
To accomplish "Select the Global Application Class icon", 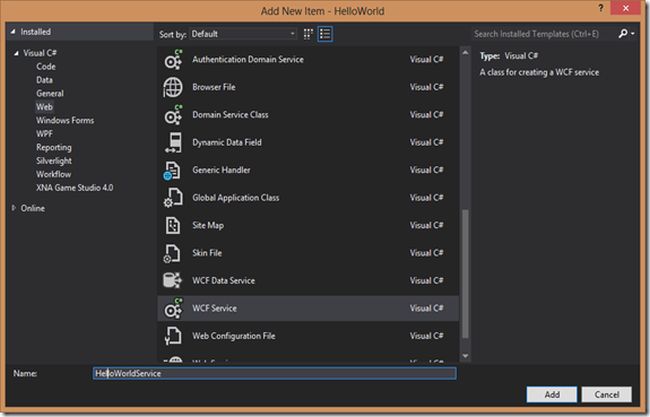I will [173, 198].
